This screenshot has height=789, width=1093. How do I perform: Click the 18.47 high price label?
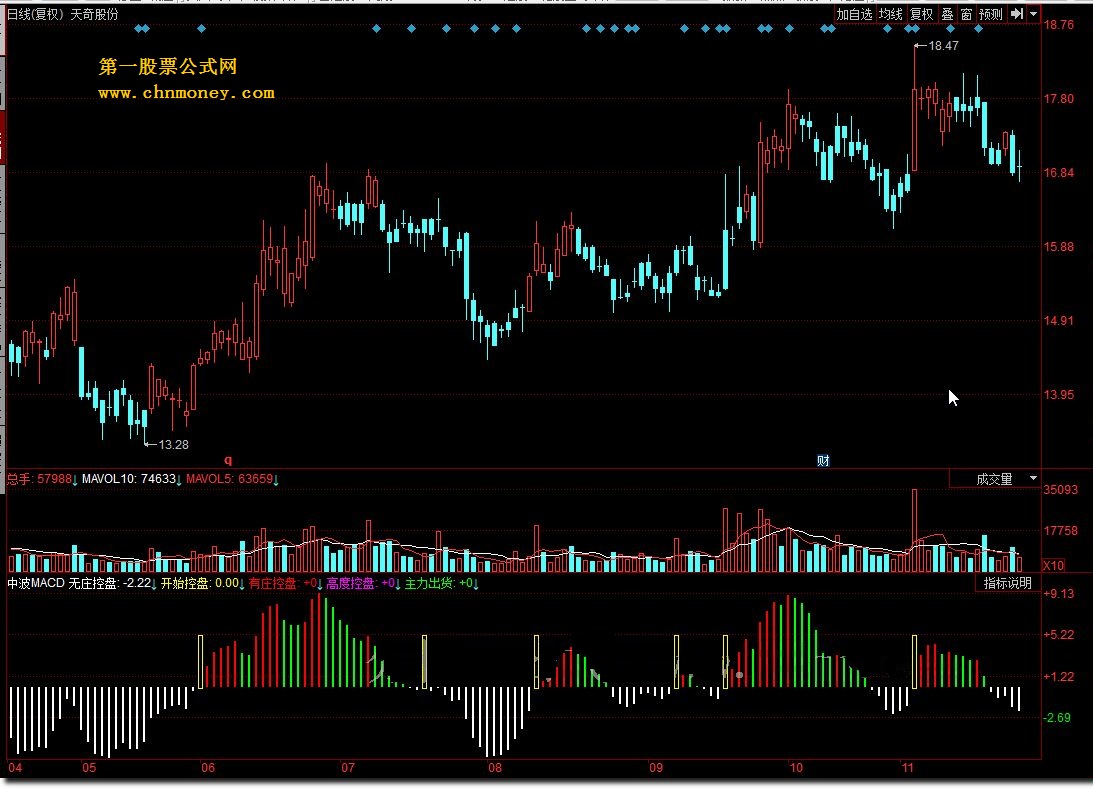point(943,46)
